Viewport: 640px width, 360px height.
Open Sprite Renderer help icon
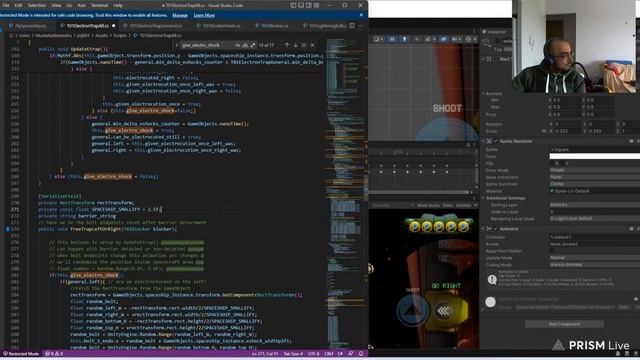coord(631,141)
